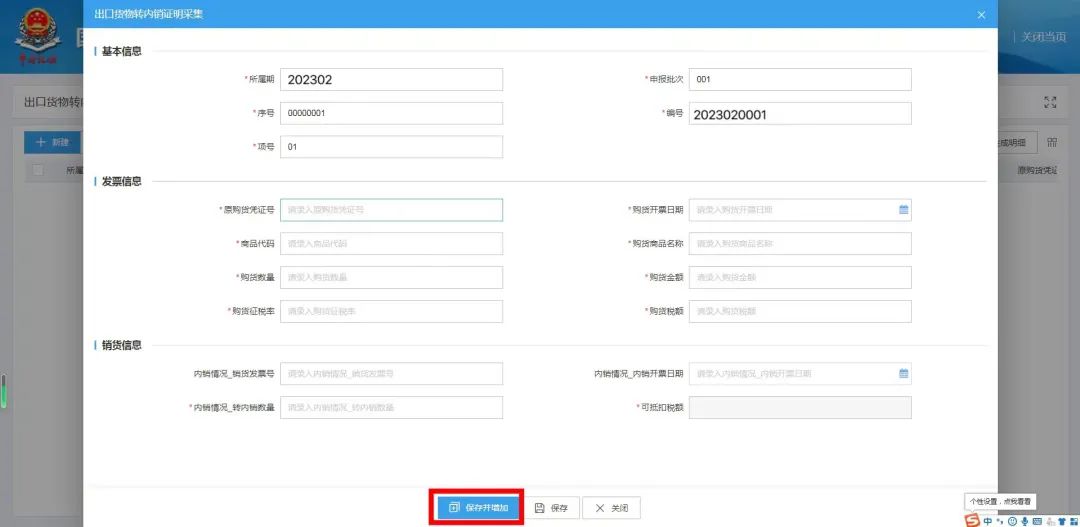The image size is (1080, 527).
Task: Click the 内销情况_转内销数量 input field
Action: tap(391, 407)
